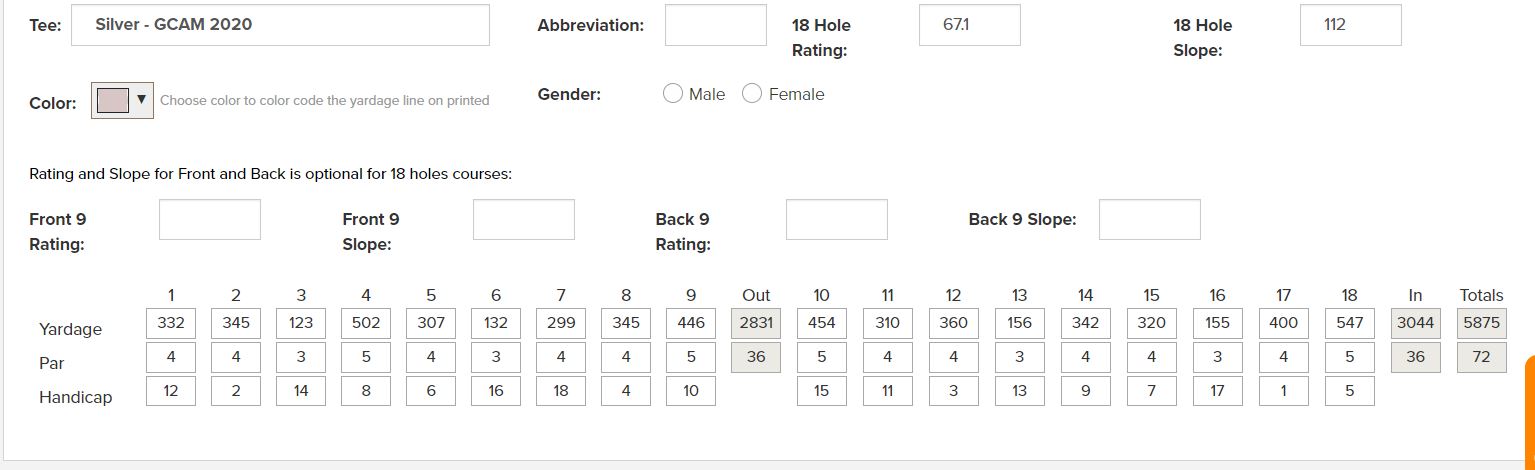The image size is (1535, 470).
Task: Focus the Back 9 Slope field
Action: click(1149, 220)
